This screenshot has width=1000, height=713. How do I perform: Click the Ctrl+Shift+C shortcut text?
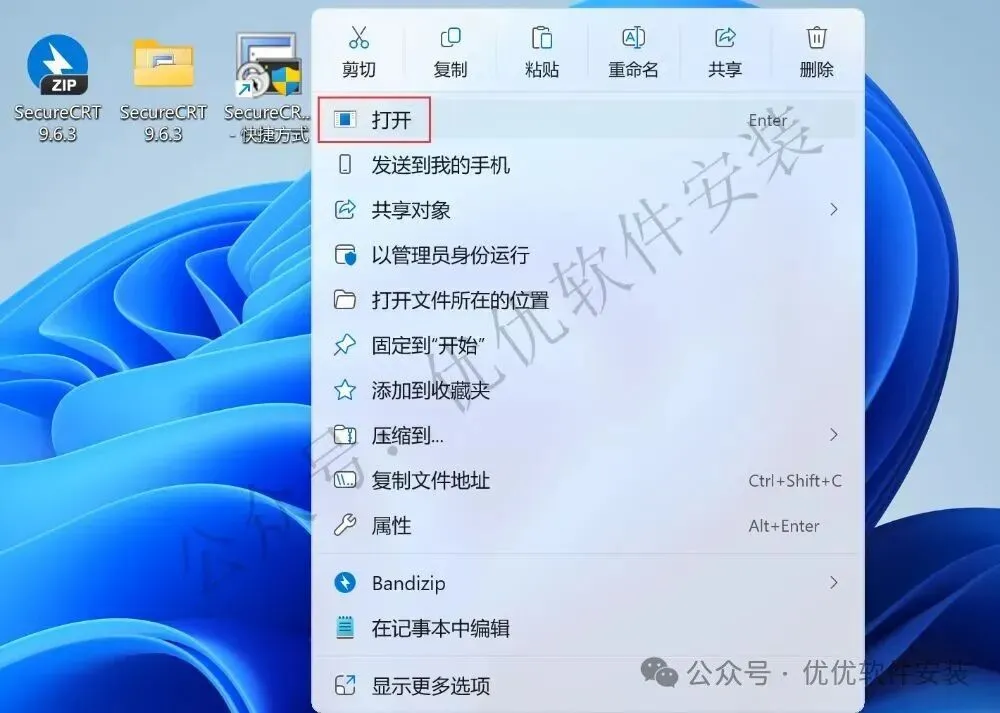point(795,480)
